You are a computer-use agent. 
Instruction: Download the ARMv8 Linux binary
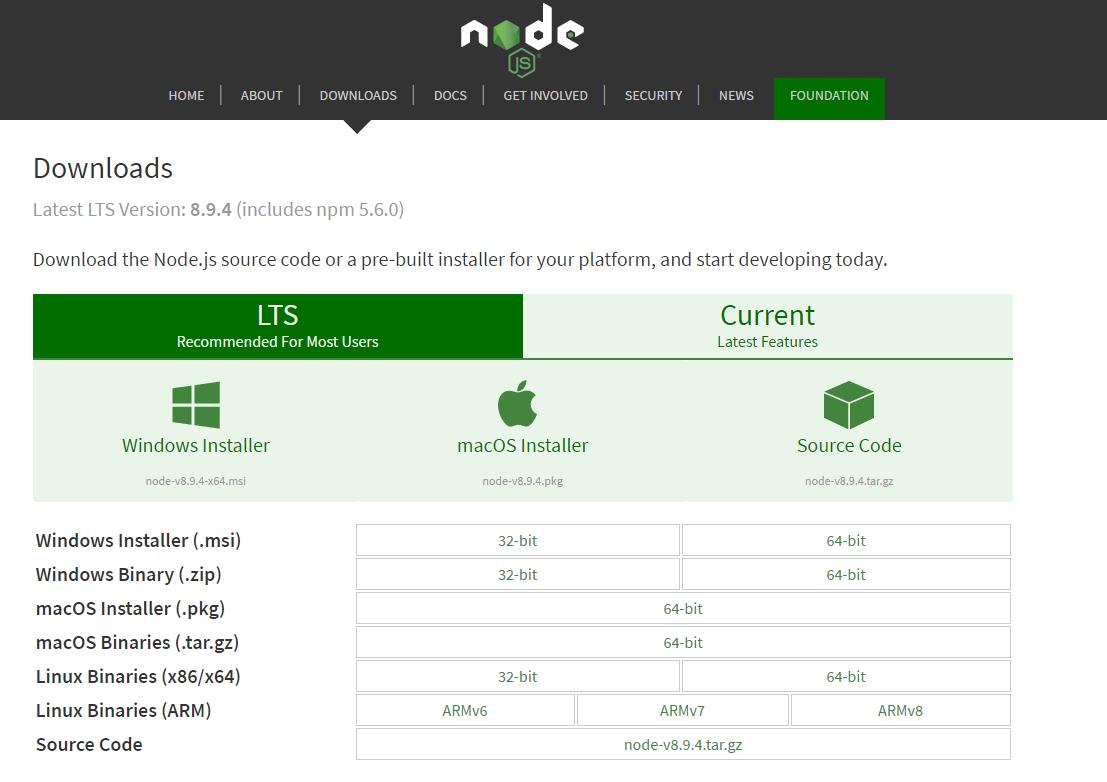[900, 711]
